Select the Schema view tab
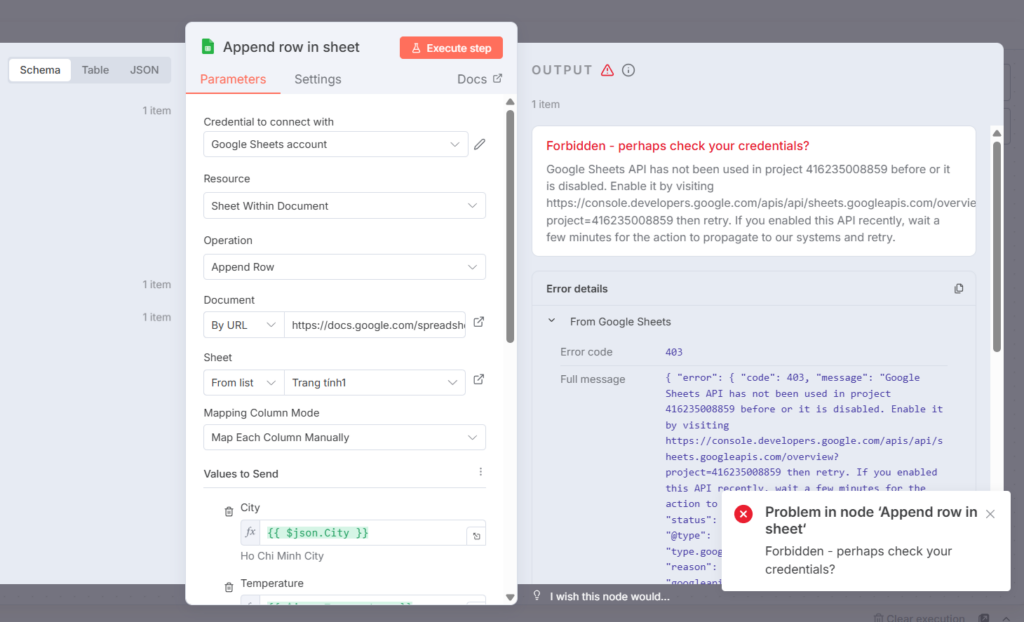 (40, 70)
